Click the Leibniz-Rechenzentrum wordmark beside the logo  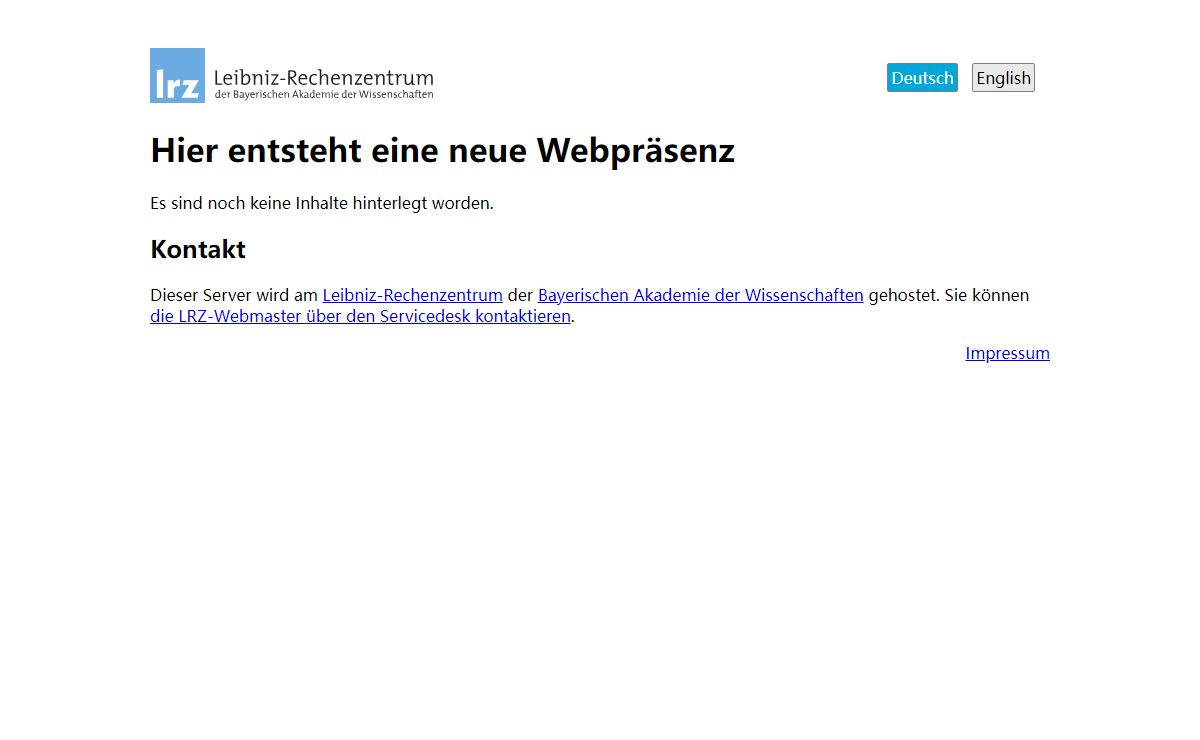click(323, 77)
